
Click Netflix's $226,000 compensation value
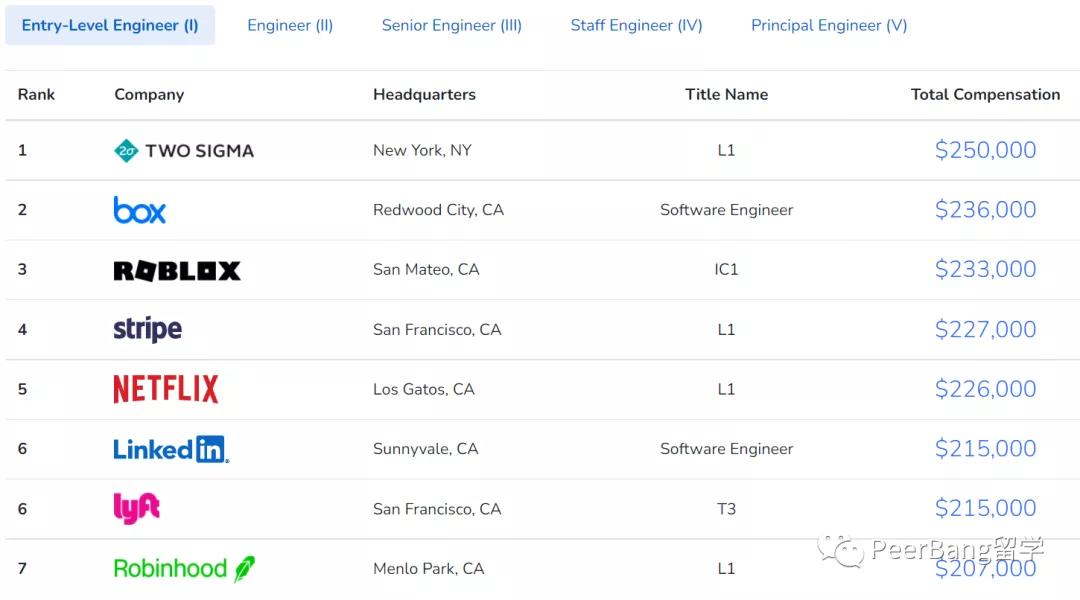click(x=985, y=389)
